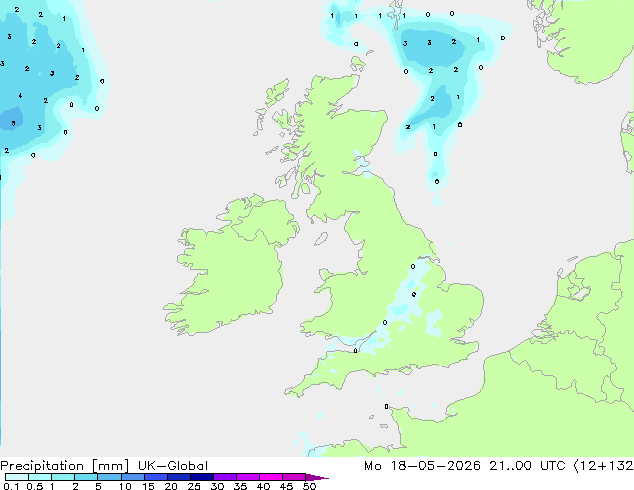Click the legend scale label "20"

pyautogui.click(x=171, y=486)
